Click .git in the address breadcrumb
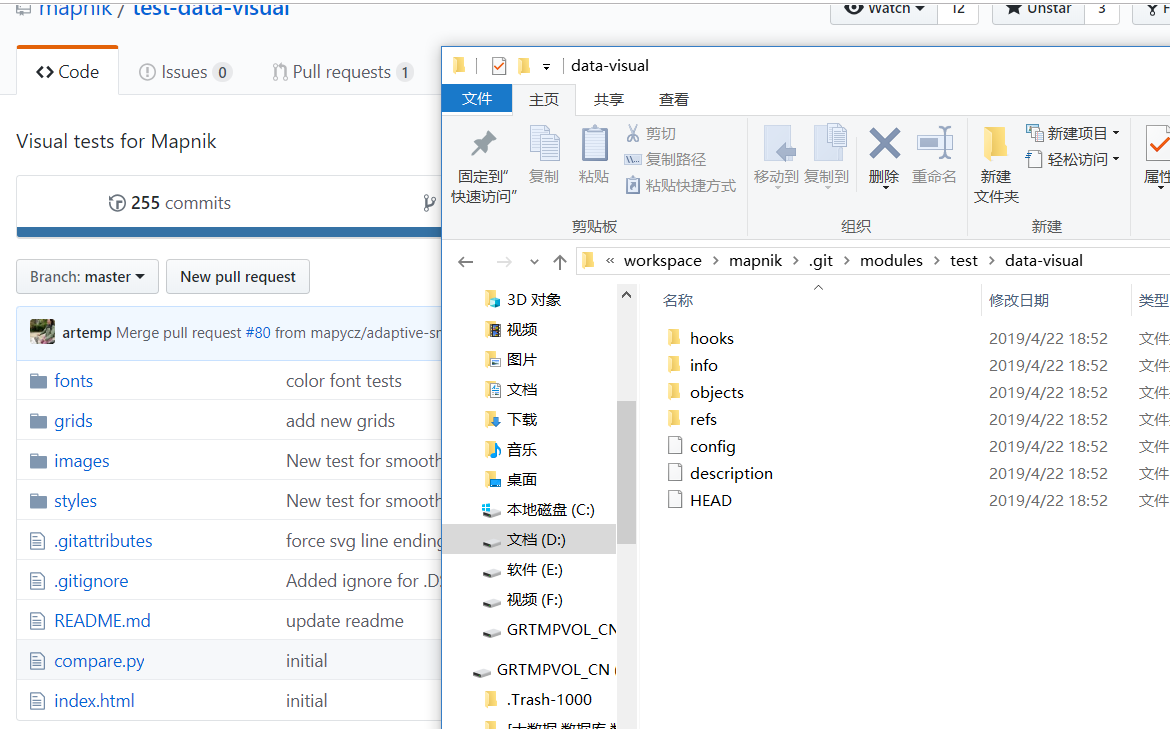Screen dimensions: 1170x729 (x=821, y=260)
